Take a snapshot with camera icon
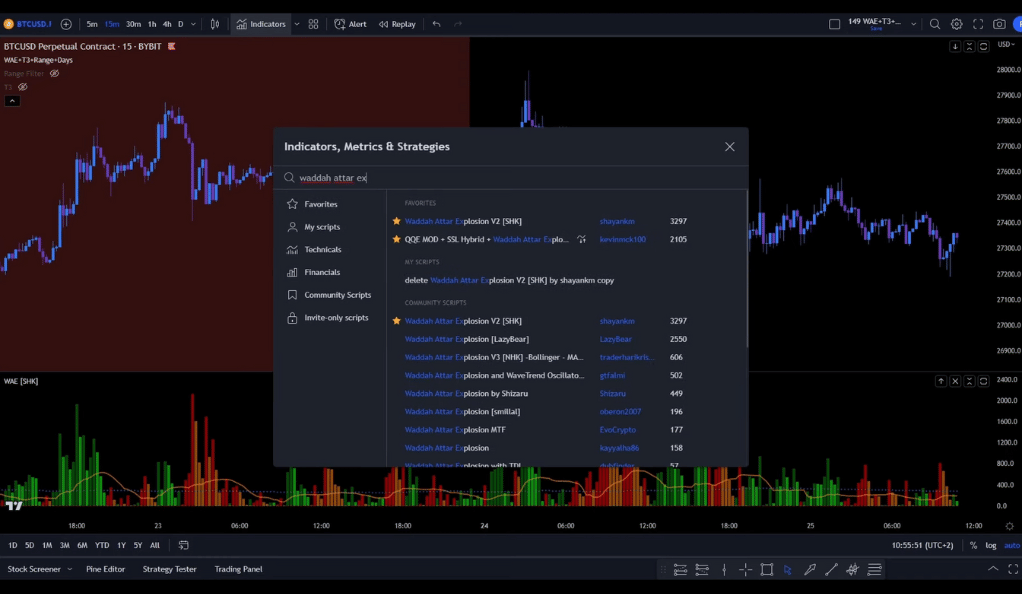This screenshot has height=594, width=1022. (999, 24)
